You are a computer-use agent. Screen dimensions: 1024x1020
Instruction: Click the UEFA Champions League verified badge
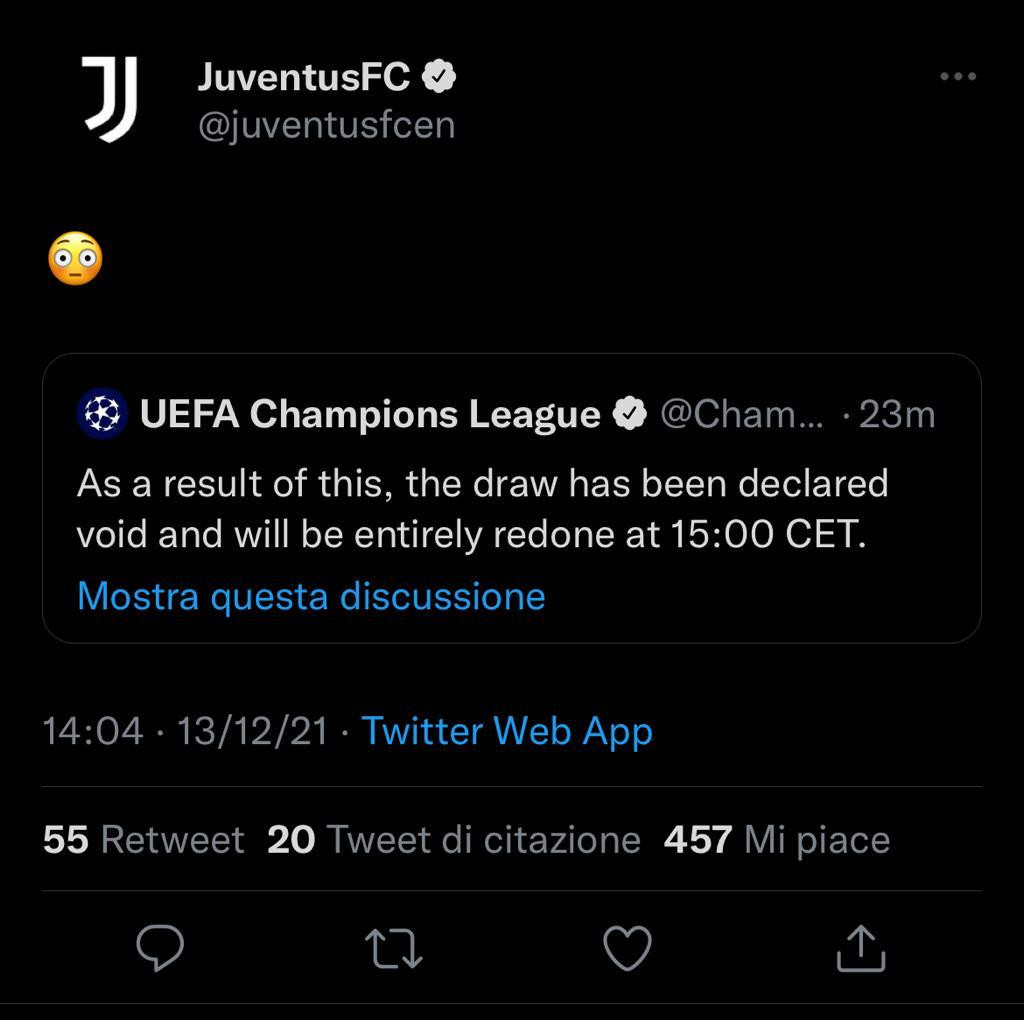tap(629, 414)
